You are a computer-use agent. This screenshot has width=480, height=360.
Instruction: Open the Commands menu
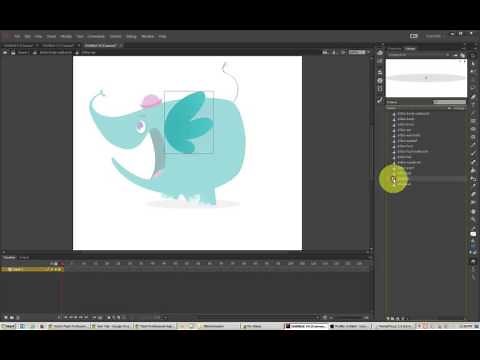point(96,36)
